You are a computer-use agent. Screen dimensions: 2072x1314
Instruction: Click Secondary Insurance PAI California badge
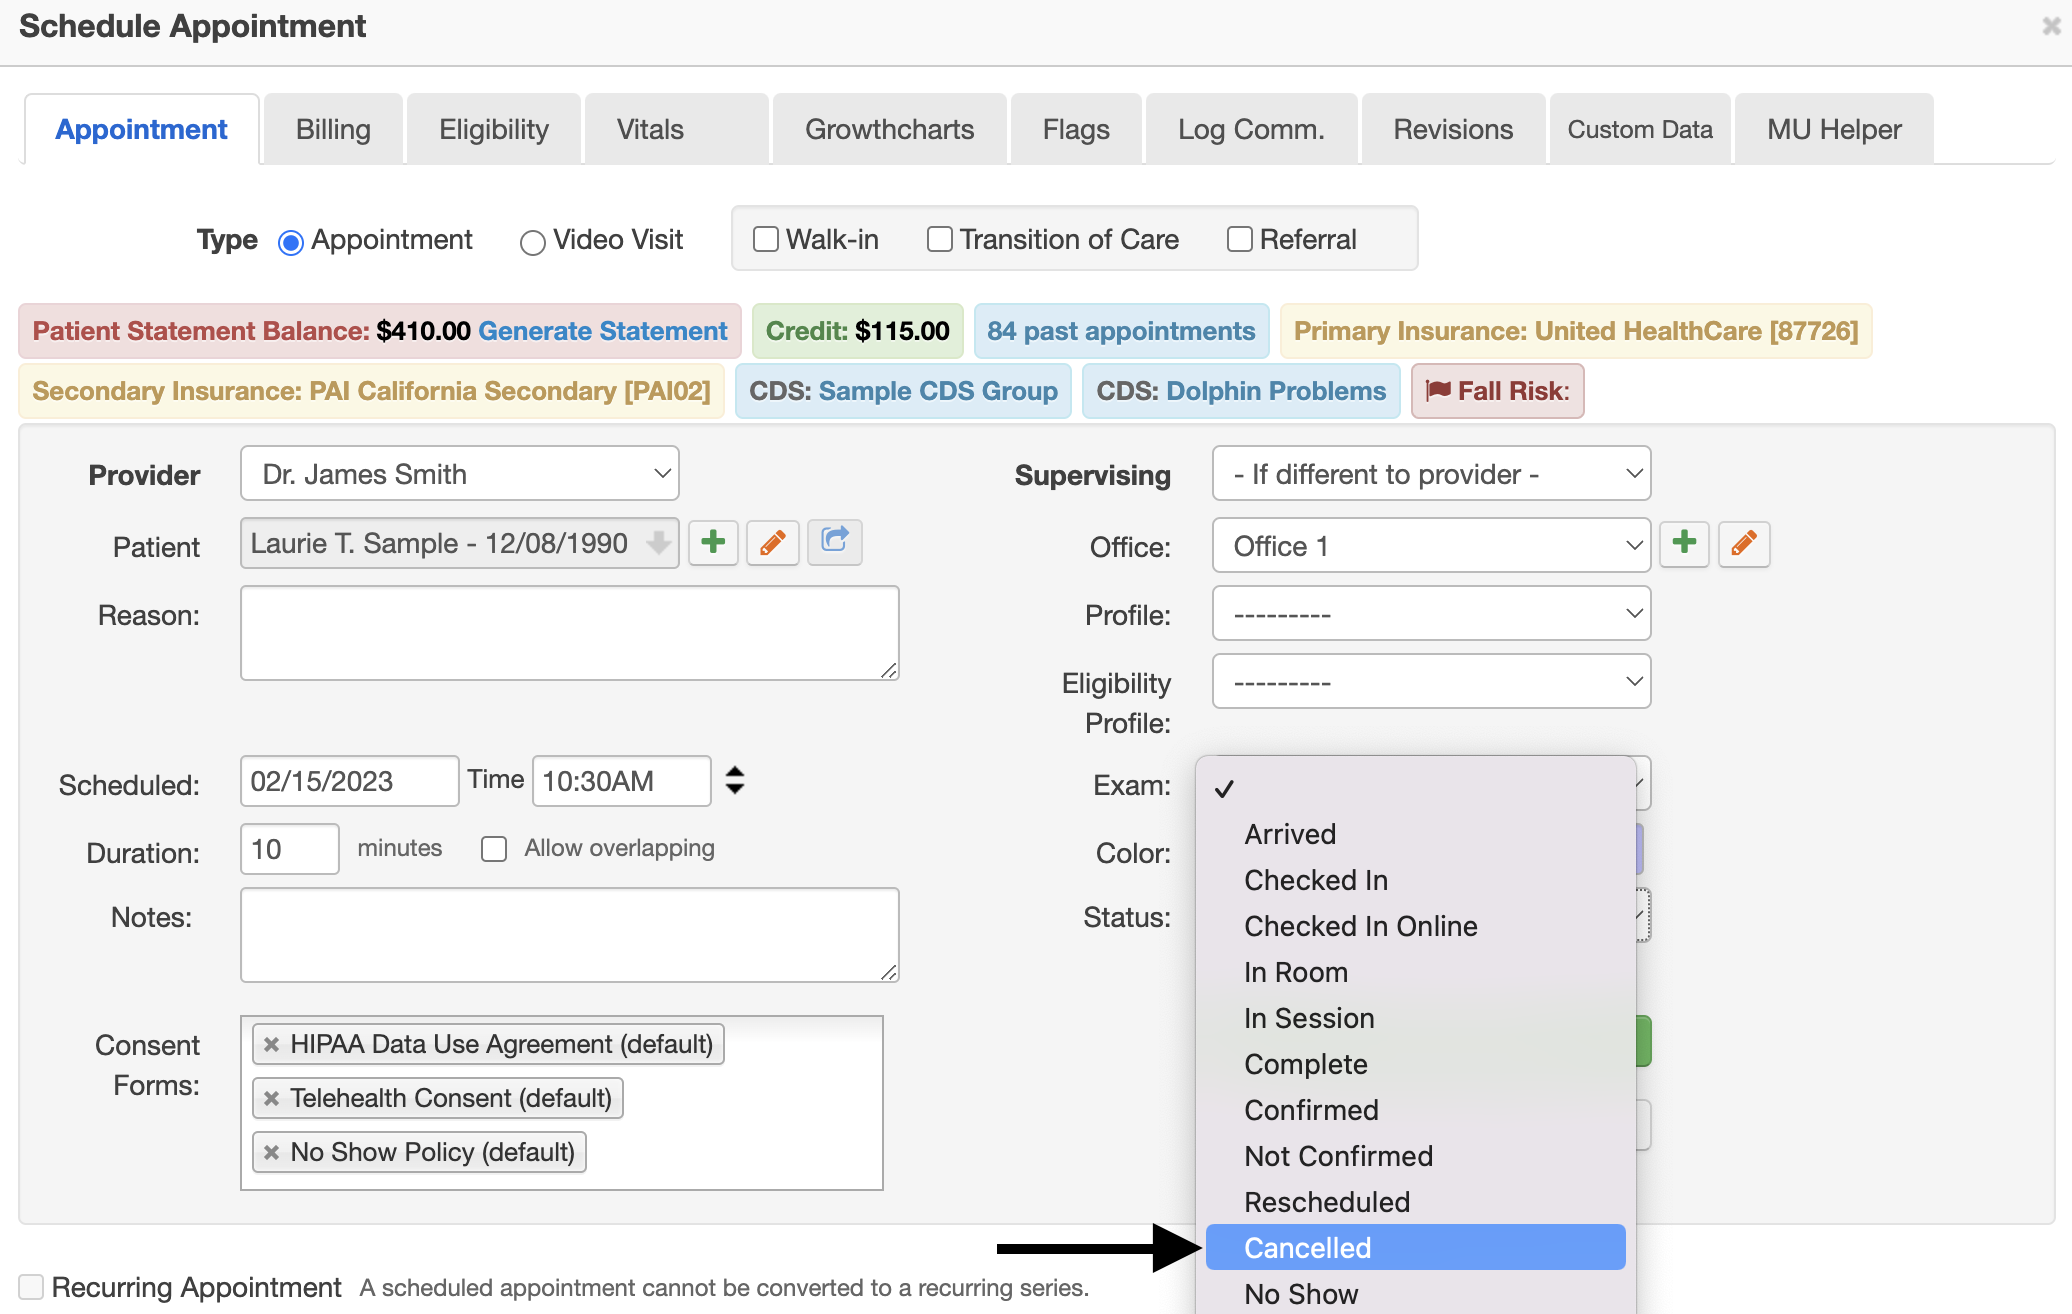click(371, 391)
